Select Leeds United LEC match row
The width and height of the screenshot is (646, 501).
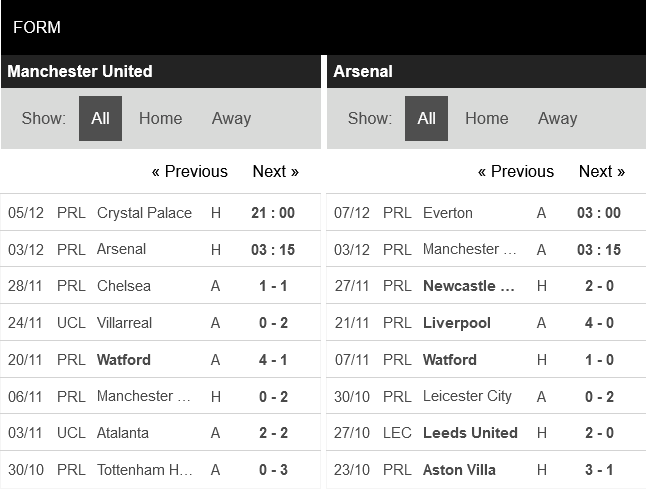470,433
